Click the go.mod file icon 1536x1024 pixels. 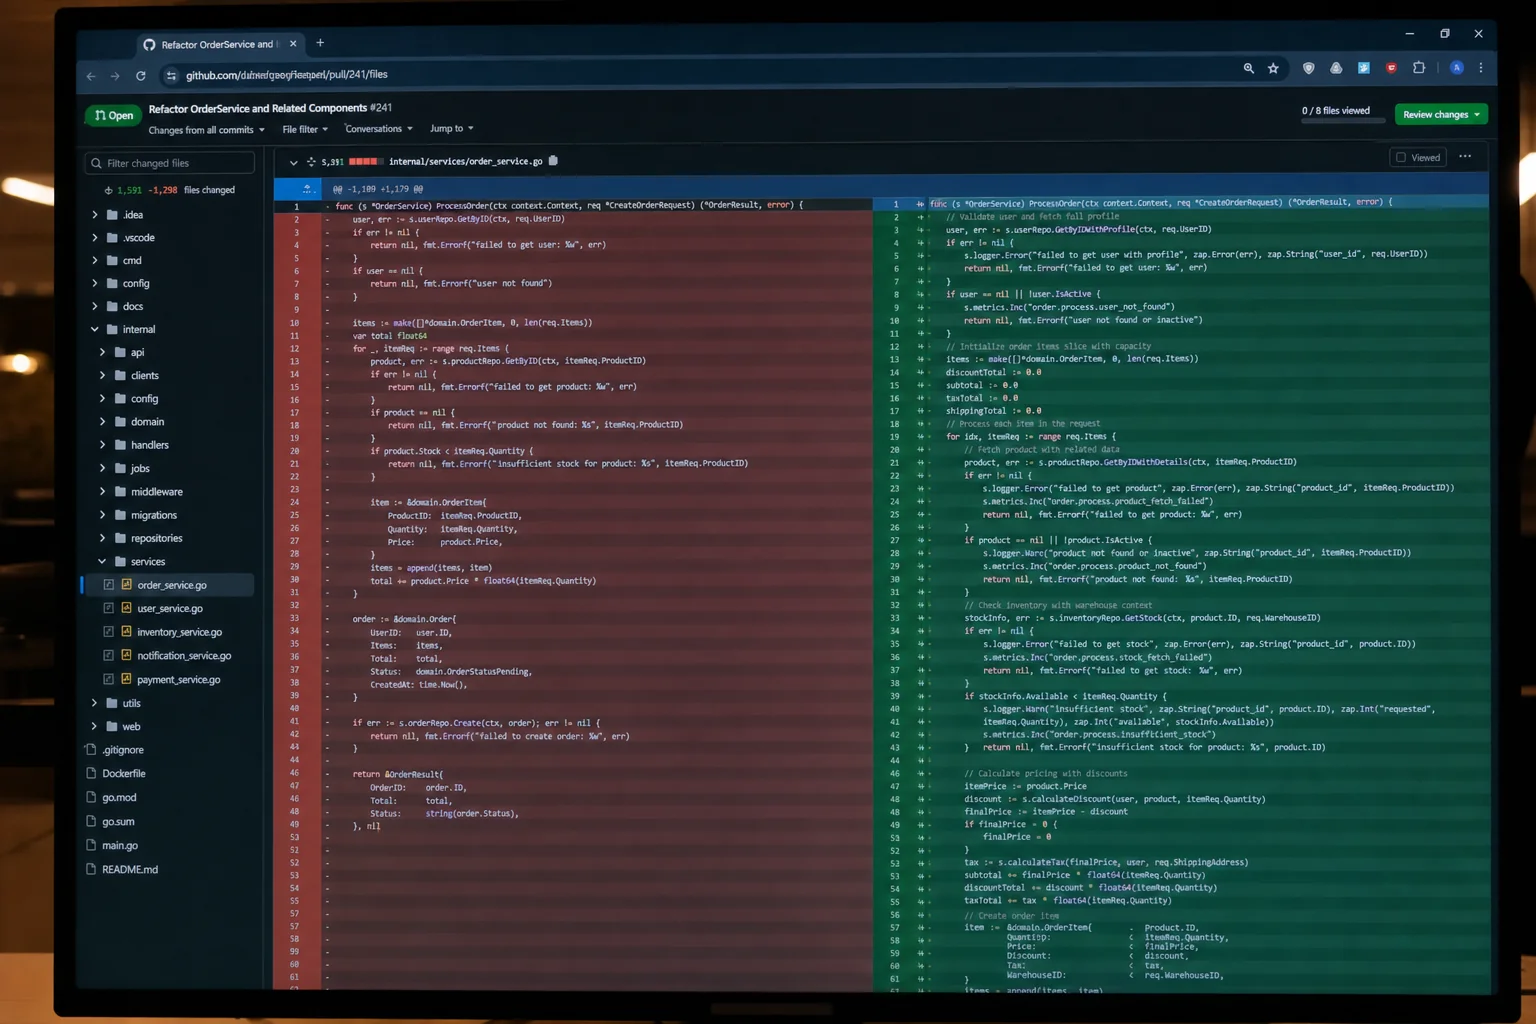(91, 798)
